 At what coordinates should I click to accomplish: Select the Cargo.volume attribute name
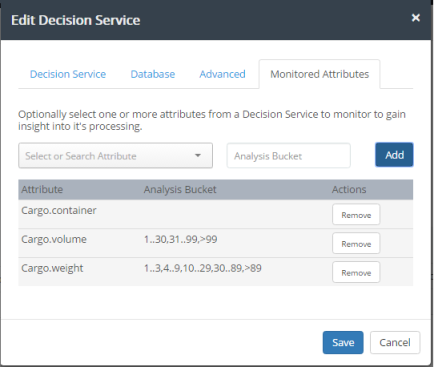54,239
